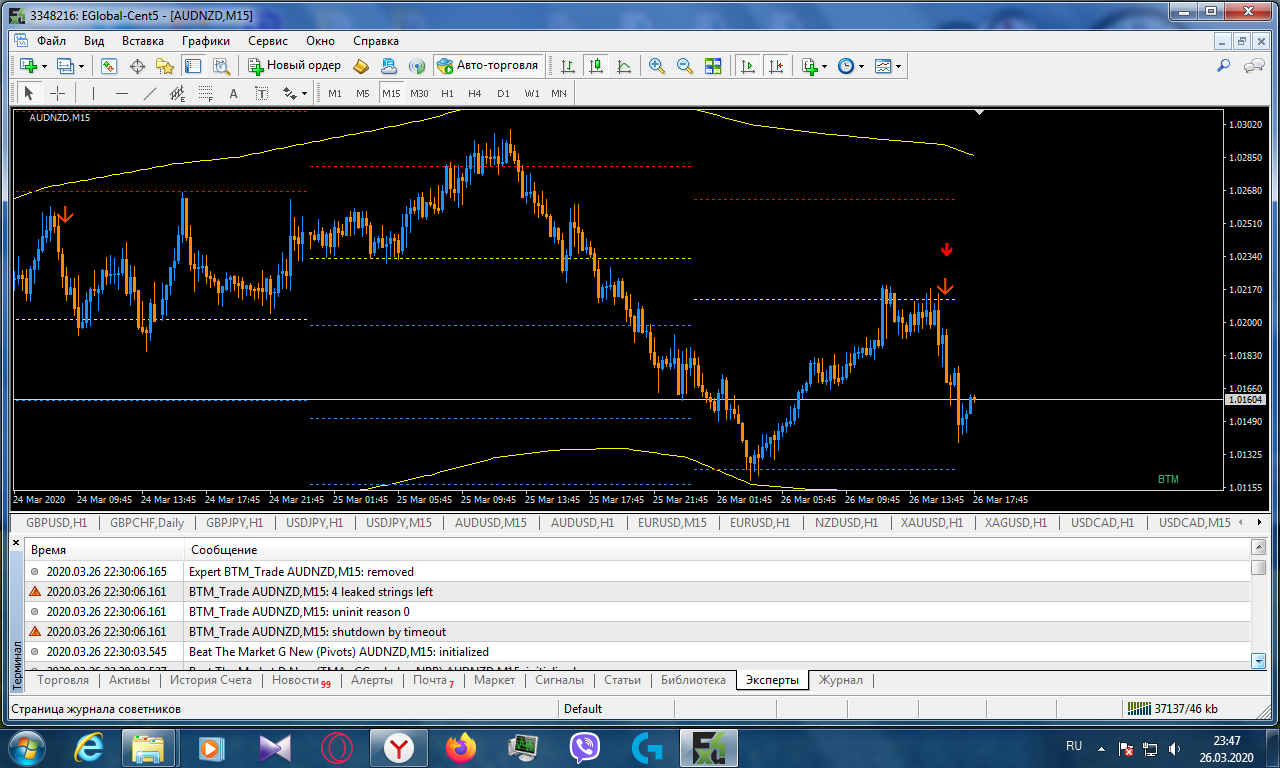Open Viber from the taskbar
This screenshot has height=768, width=1280.
click(x=585, y=747)
